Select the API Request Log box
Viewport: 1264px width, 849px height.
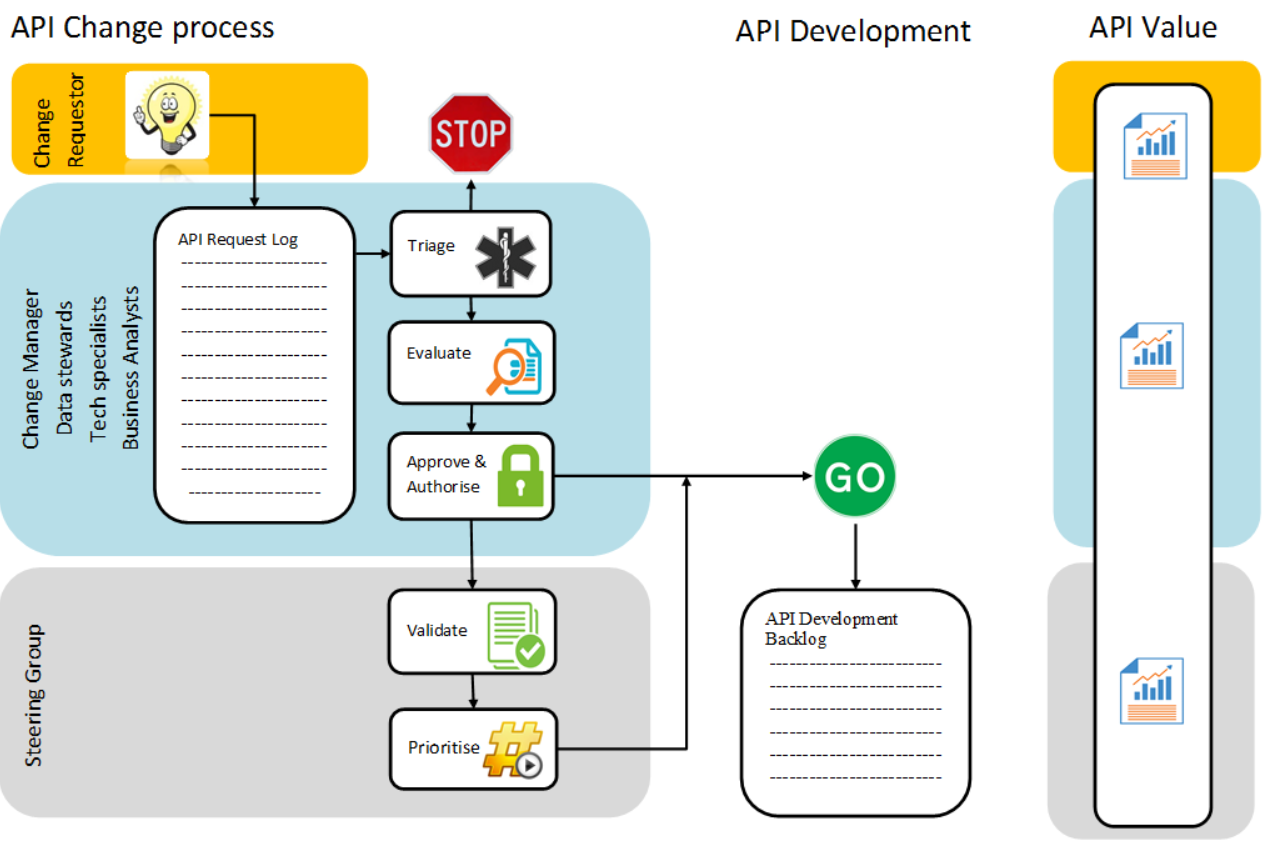click(x=254, y=365)
